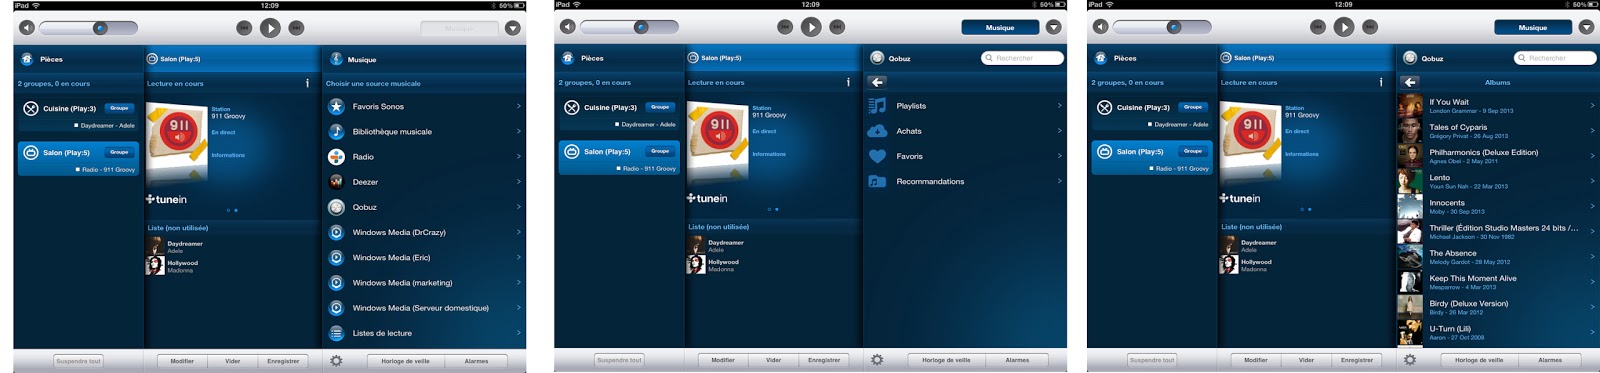Click Alarmes button in Qobuz Albums screen
The height and width of the screenshot is (373, 1600).
(1550, 360)
